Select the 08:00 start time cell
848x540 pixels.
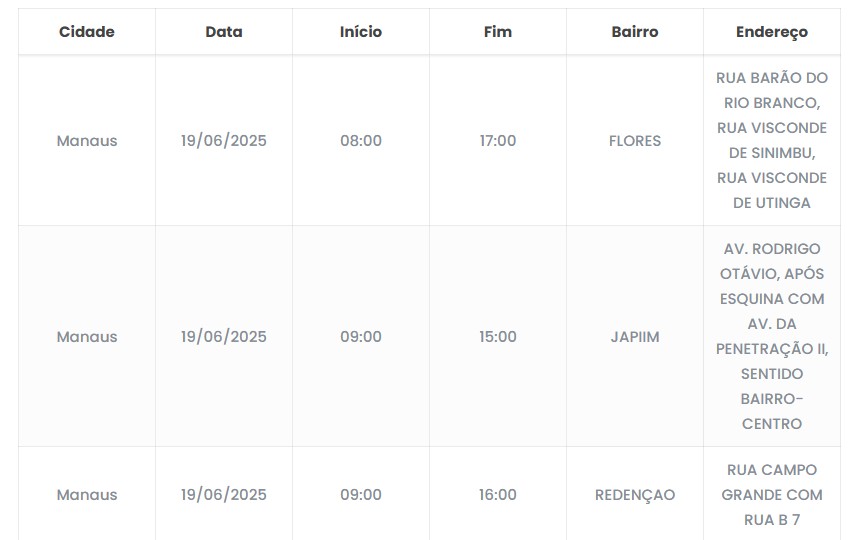[x=361, y=141]
